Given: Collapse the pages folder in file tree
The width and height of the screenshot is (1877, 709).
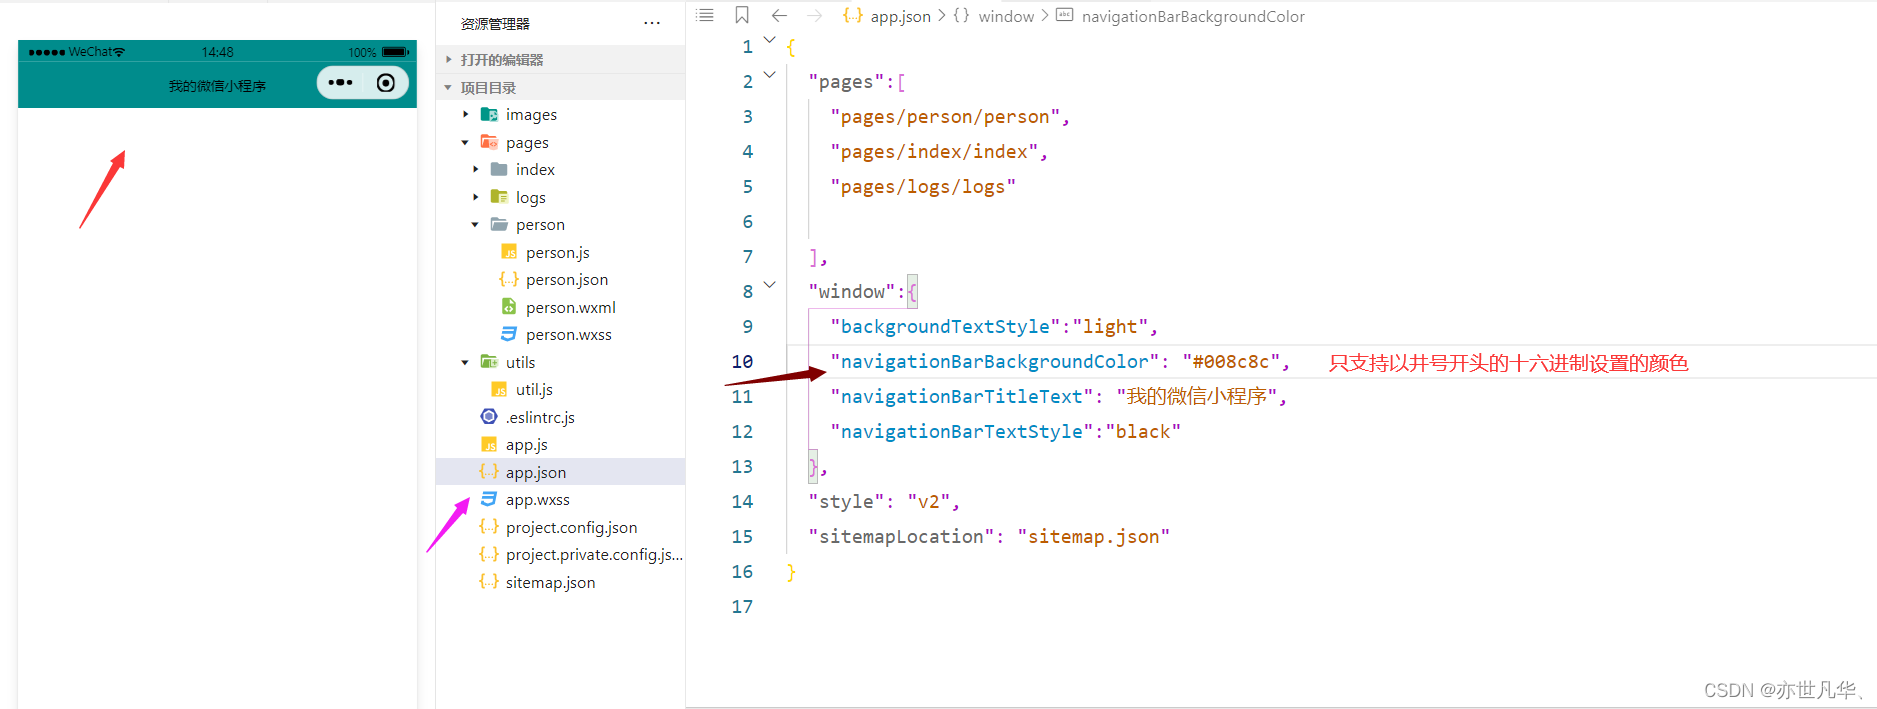Looking at the screenshot, I should coord(465,143).
